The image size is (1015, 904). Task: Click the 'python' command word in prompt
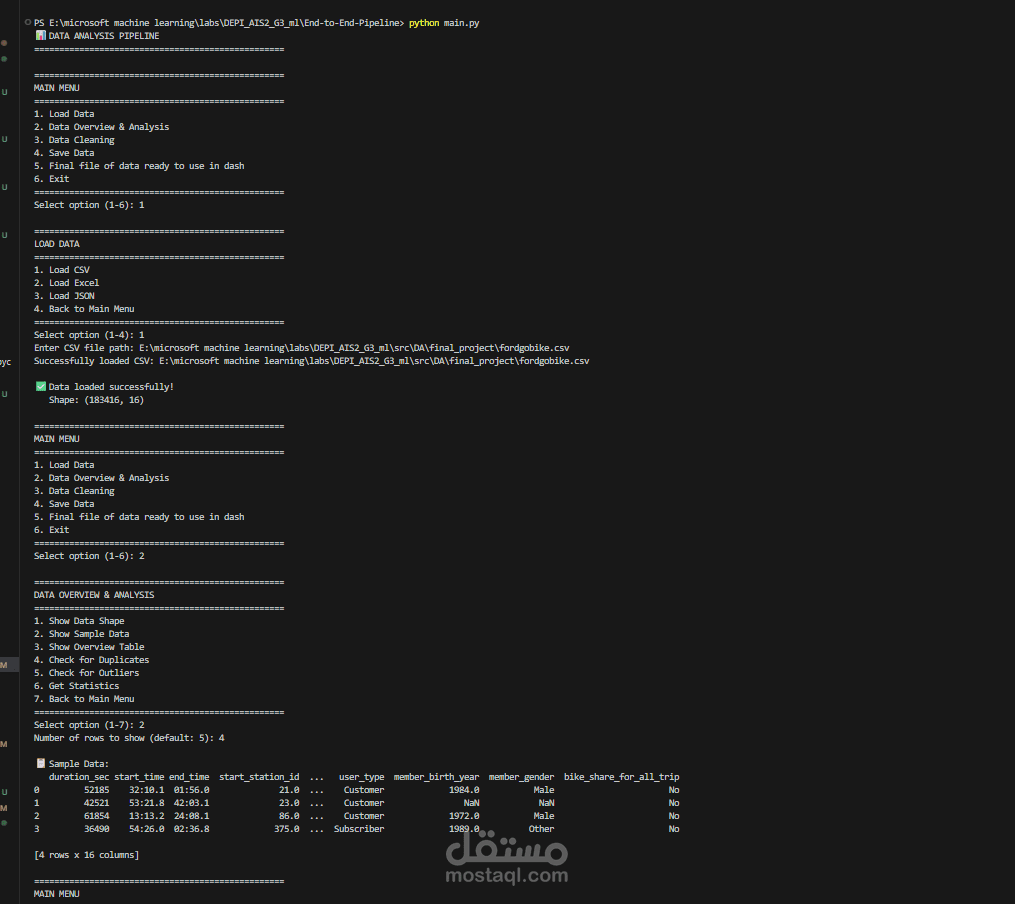[424, 23]
